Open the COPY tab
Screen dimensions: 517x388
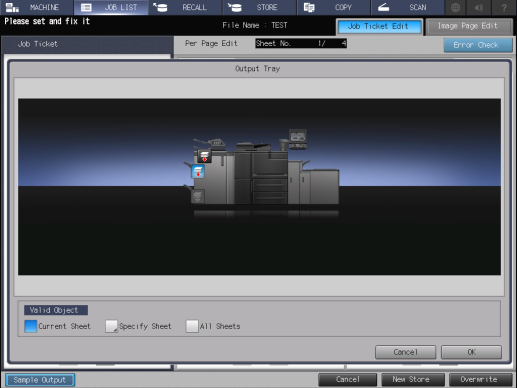point(334,7)
